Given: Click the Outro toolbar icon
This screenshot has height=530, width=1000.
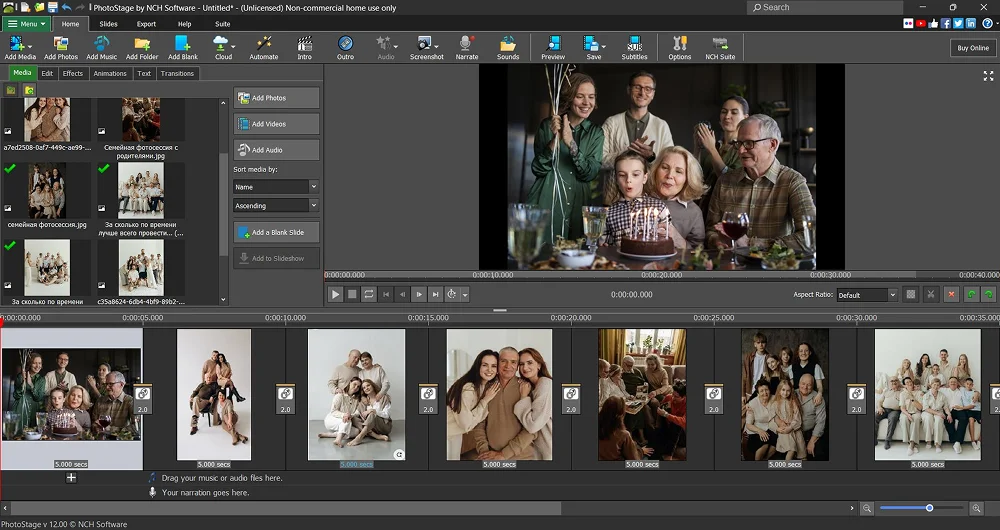Looking at the screenshot, I should [x=345, y=47].
